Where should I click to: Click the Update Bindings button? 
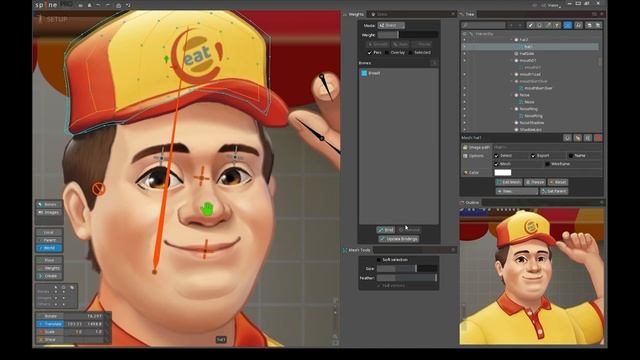pos(398,239)
